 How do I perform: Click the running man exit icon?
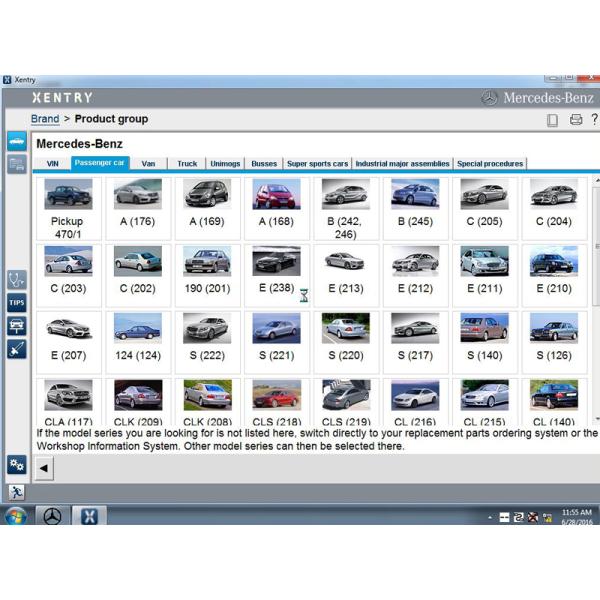pyautogui.click(x=17, y=492)
